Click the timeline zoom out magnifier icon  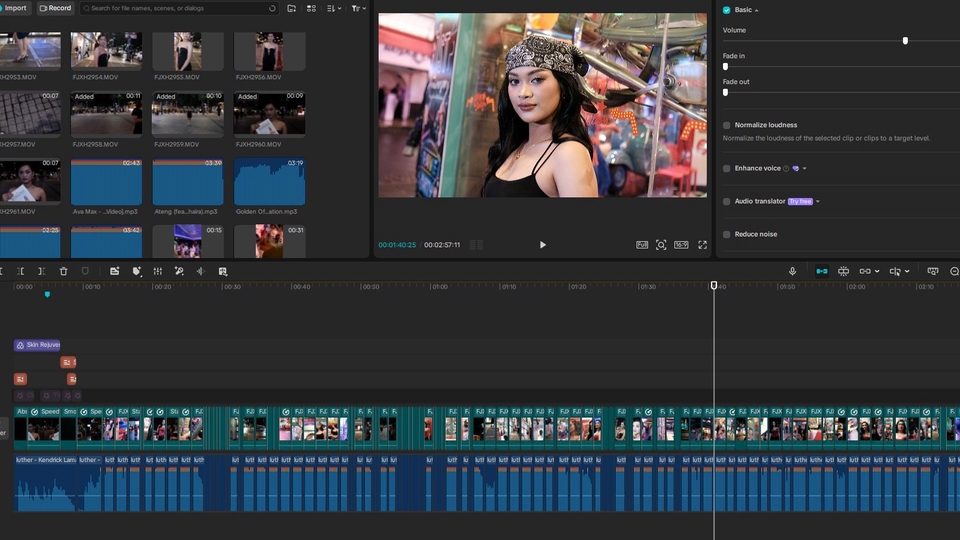pos(954,271)
